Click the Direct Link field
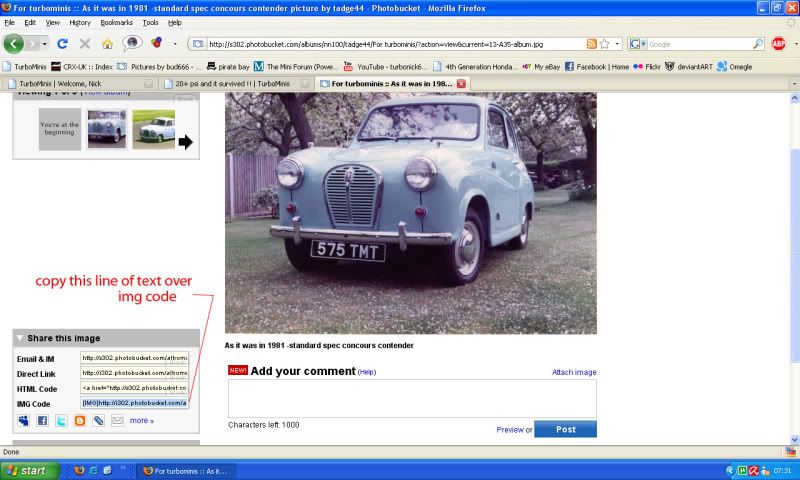This screenshot has width=800, height=480. point(135,373)
